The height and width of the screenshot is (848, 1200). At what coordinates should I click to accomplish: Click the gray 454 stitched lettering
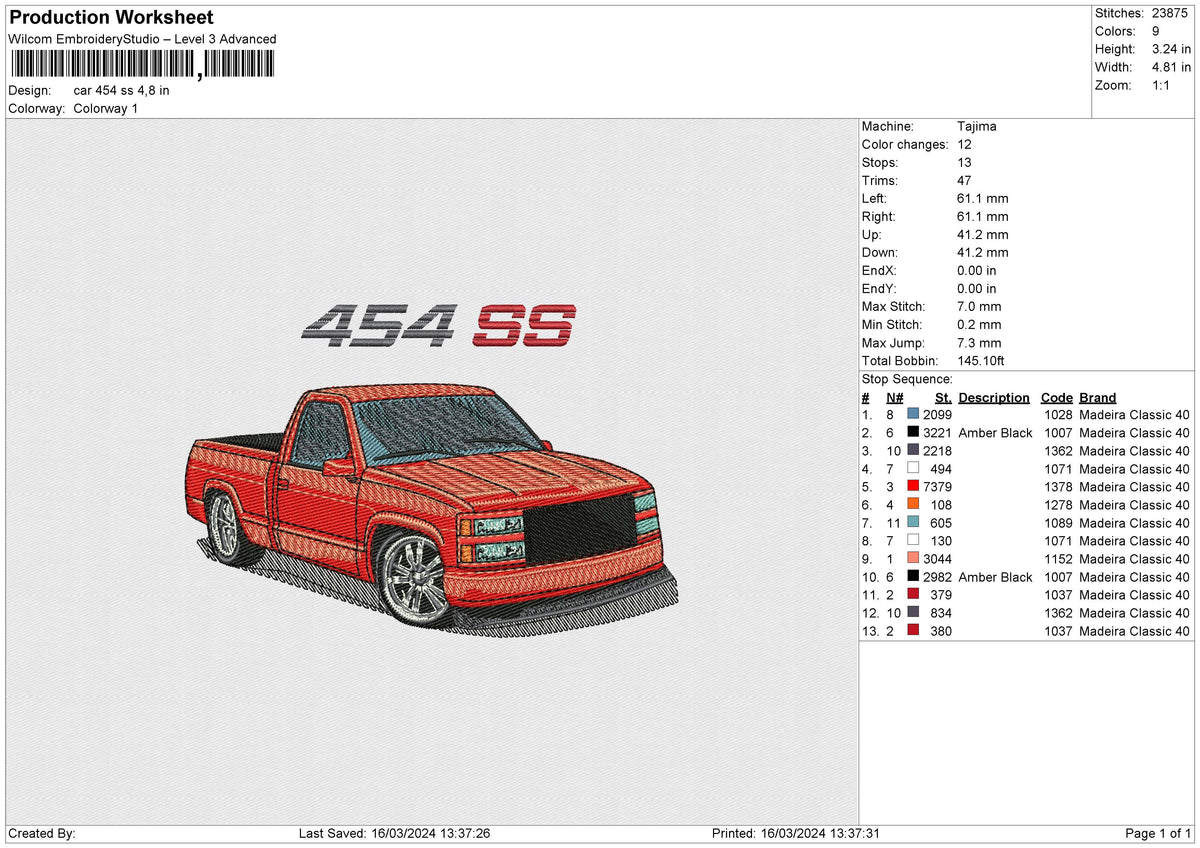377,325
